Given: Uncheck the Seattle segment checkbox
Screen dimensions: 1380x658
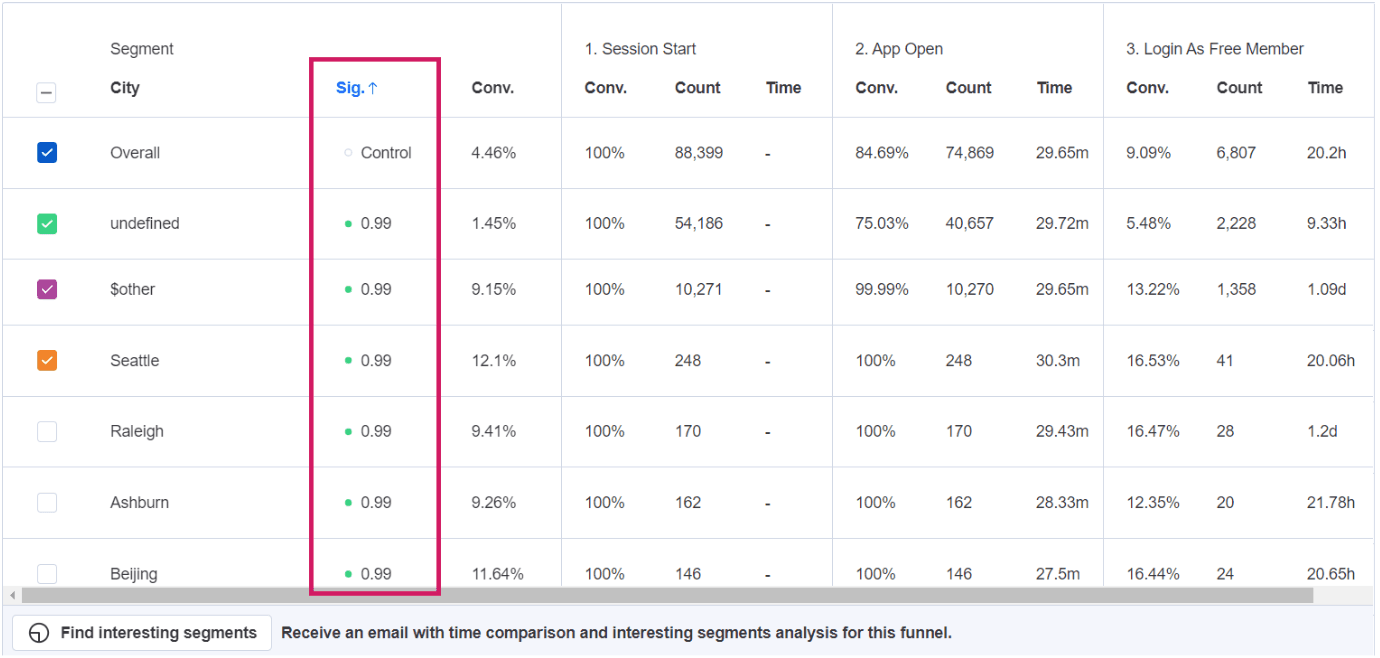Looking at the screenshot, I should (x=47, y=361).
